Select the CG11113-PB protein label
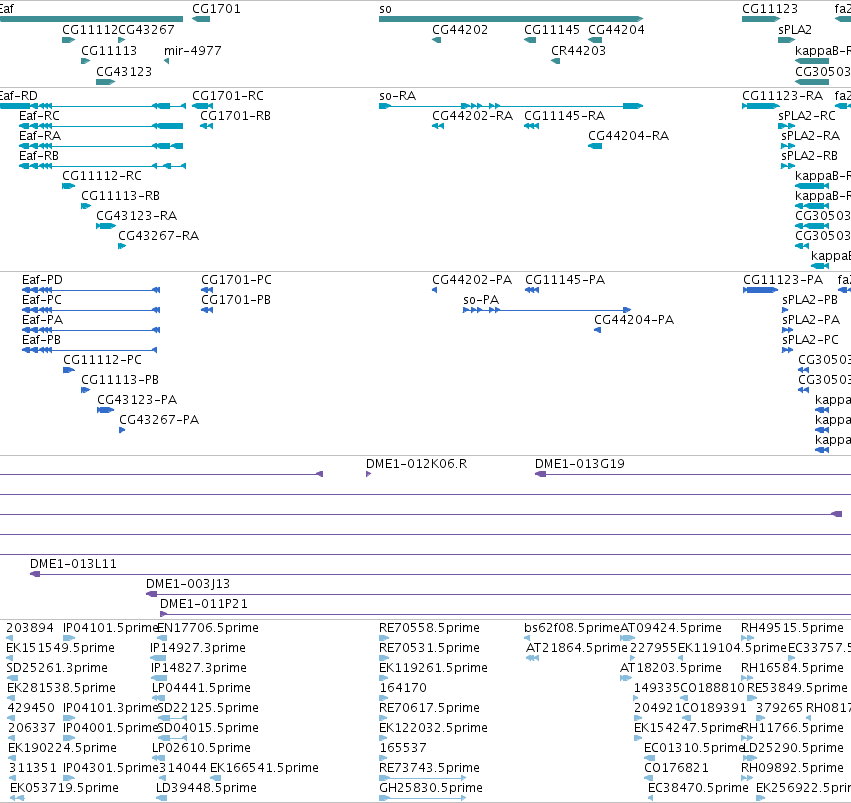Screen dimensions: 851x803 coord(119,380)
